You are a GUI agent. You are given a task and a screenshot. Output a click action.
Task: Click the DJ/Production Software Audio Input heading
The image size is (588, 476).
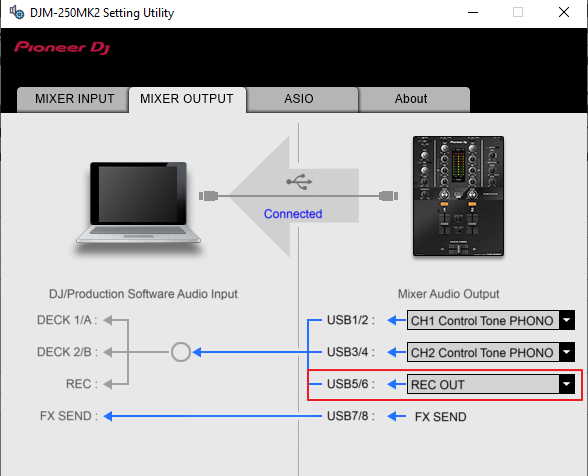coord(143,294)
